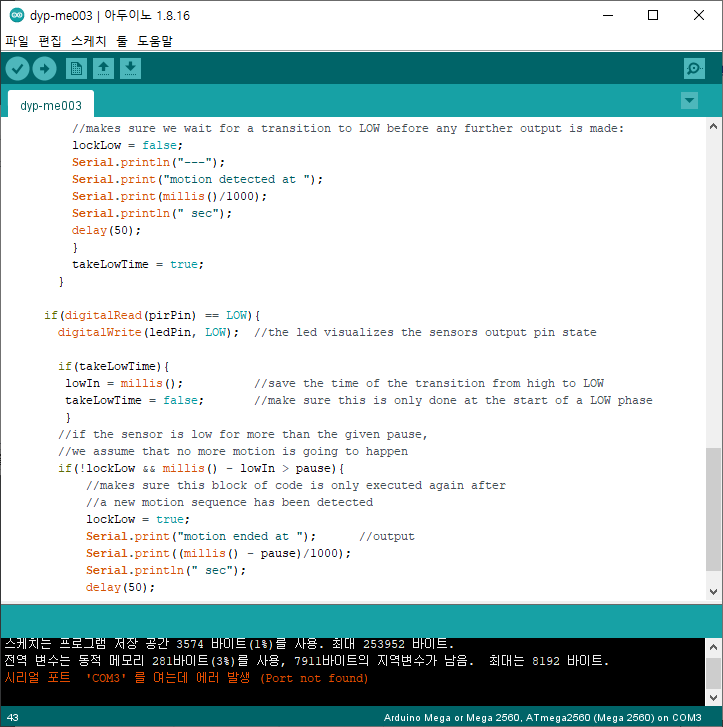This screenshot has width=723, height=727.
Task: Click the last 'delay(50);' line
Action: tap(120, 587)
